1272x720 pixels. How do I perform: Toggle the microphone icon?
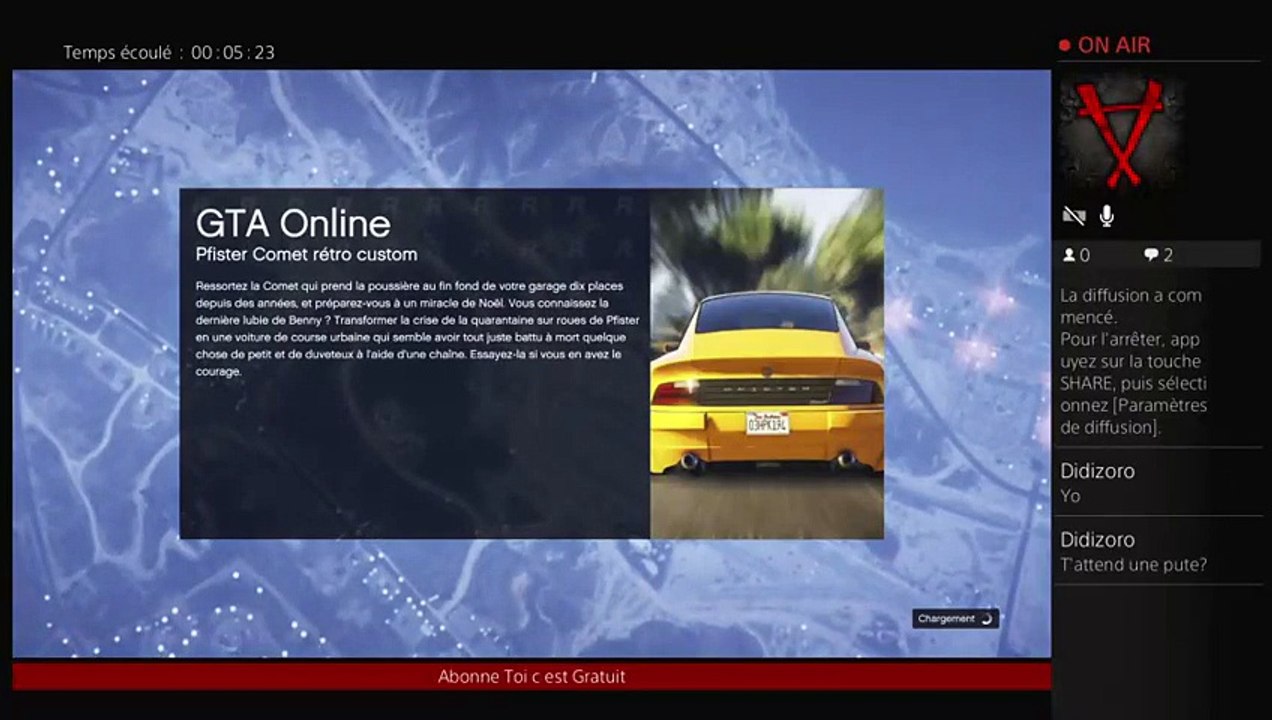pos(1107,215)
